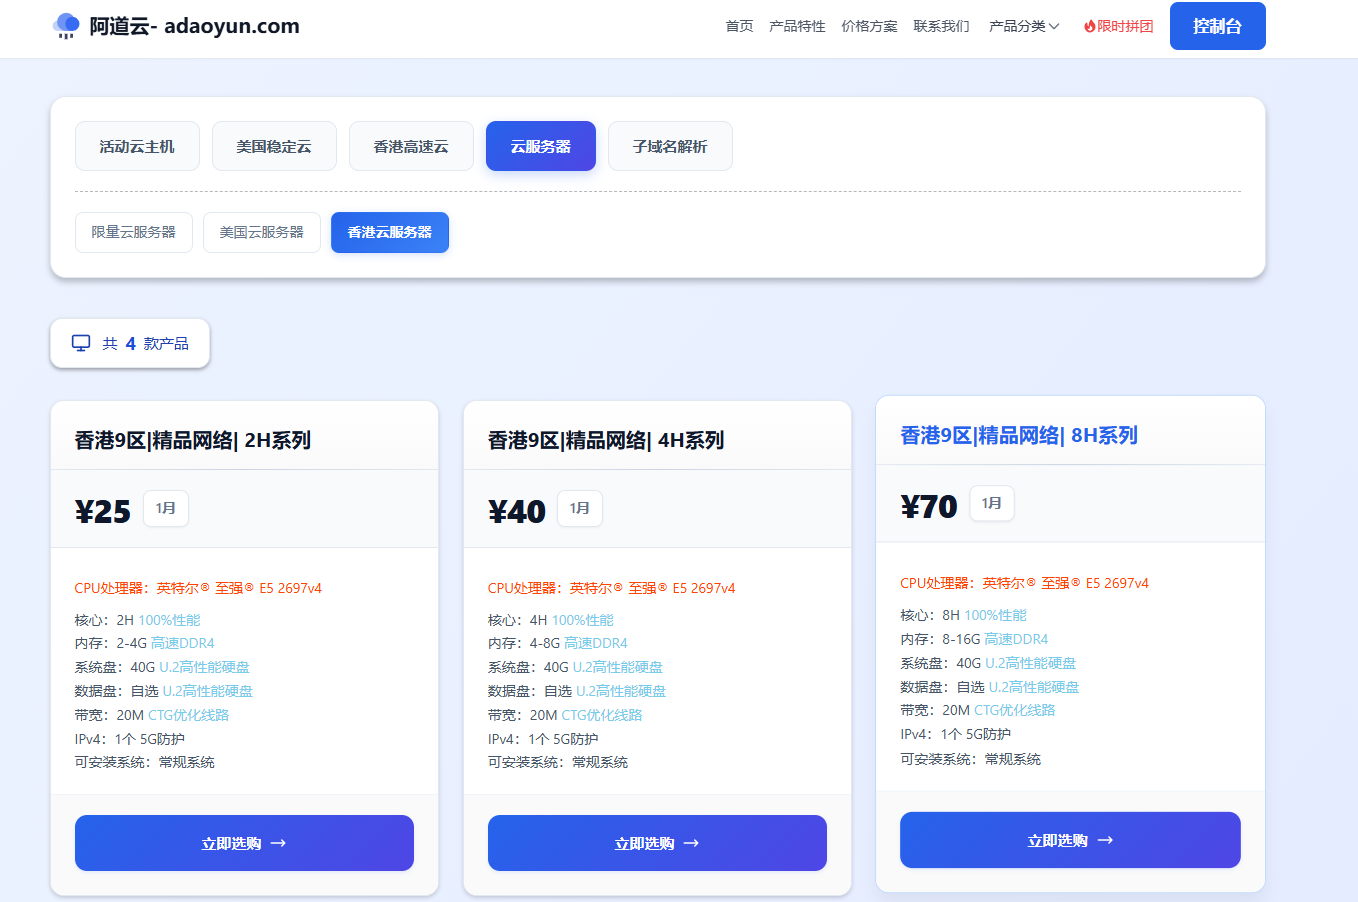
Task: Choose the 子域名解析 tab
Action: click(670, 146)
